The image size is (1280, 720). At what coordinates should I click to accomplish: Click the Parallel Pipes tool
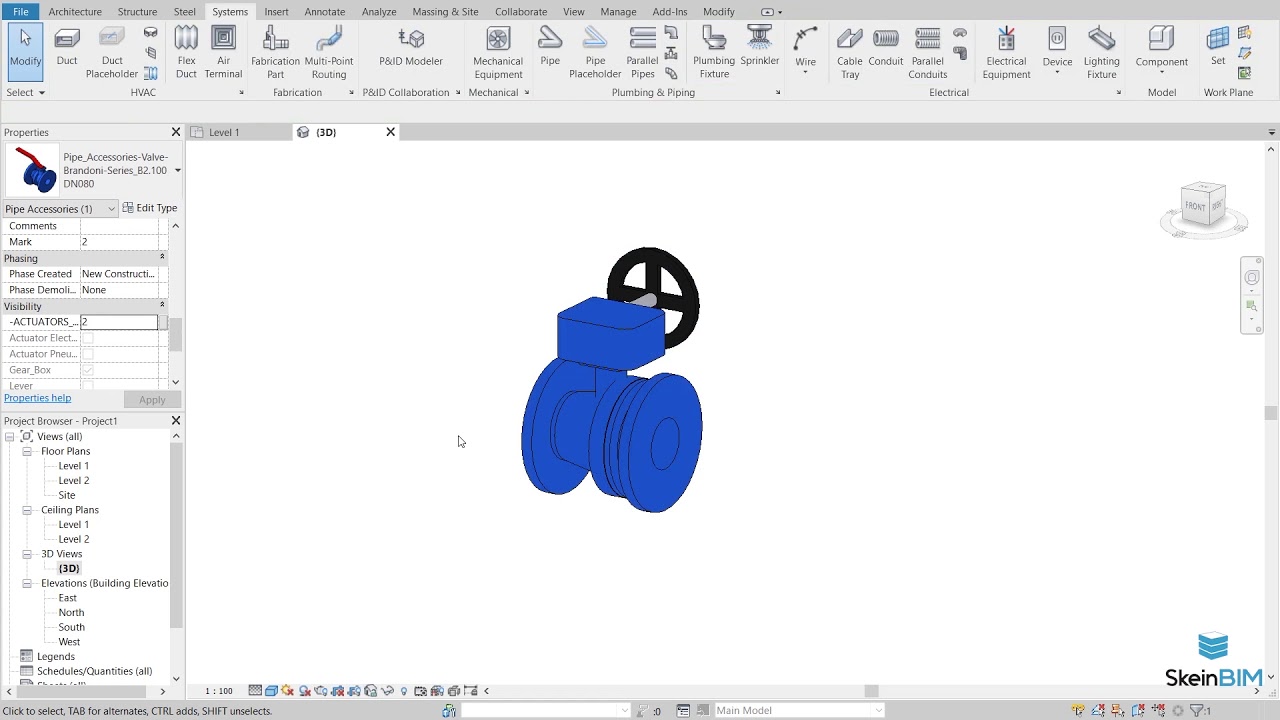tap(642, 53)
